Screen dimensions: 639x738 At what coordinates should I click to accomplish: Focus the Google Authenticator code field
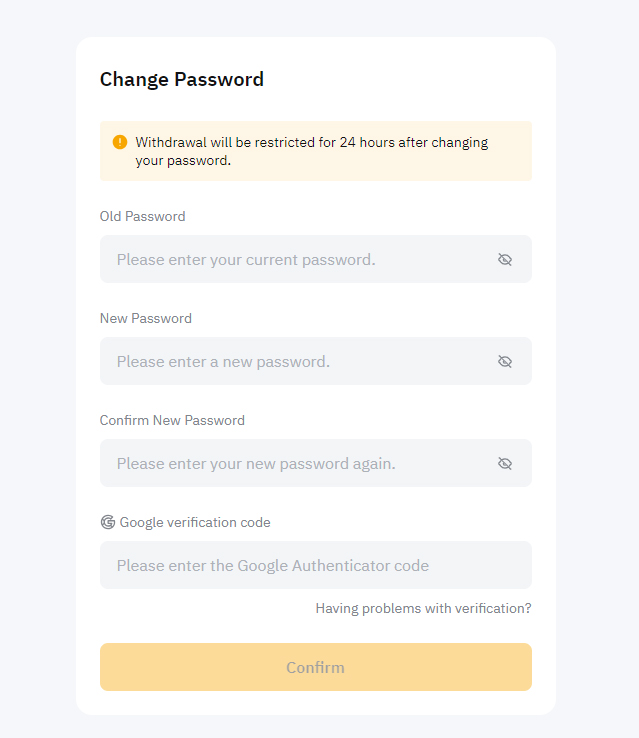[x=316, y=565]
